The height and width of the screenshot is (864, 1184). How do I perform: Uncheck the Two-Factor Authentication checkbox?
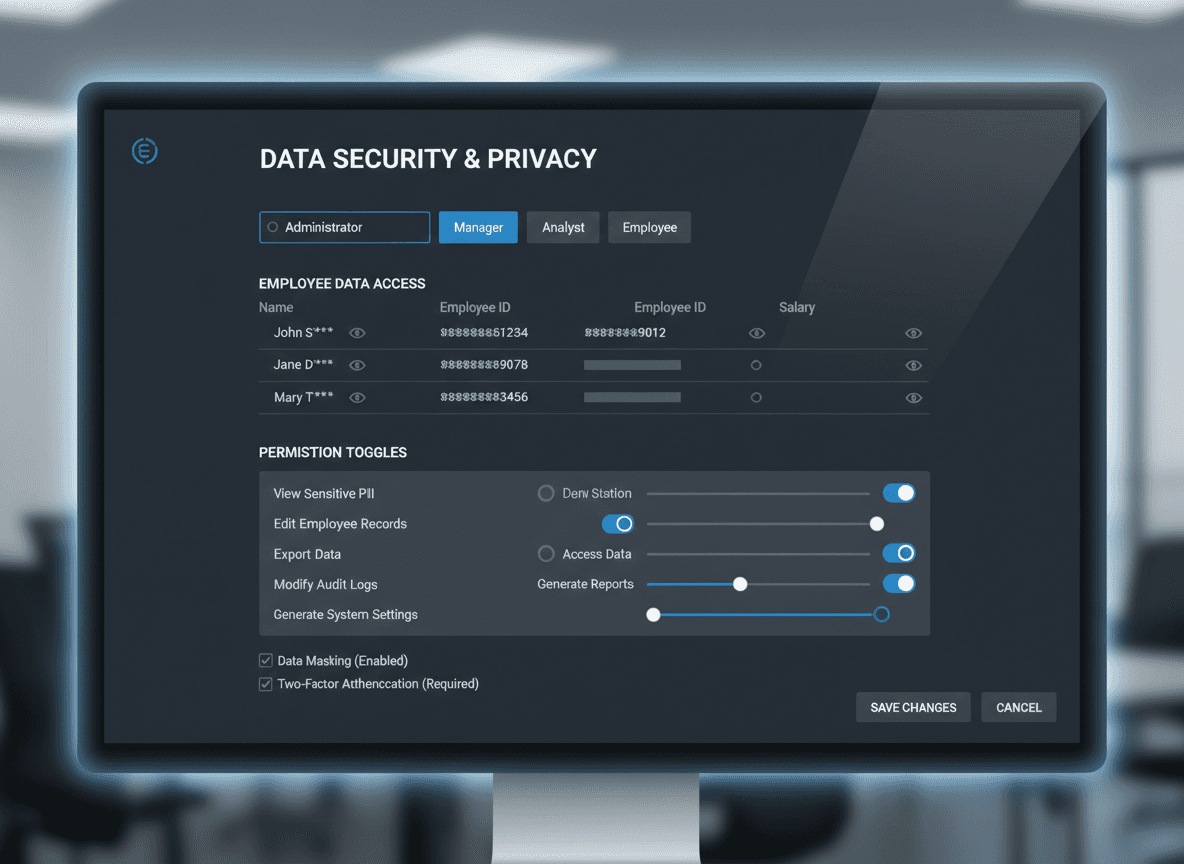click(x=266, y=683)
